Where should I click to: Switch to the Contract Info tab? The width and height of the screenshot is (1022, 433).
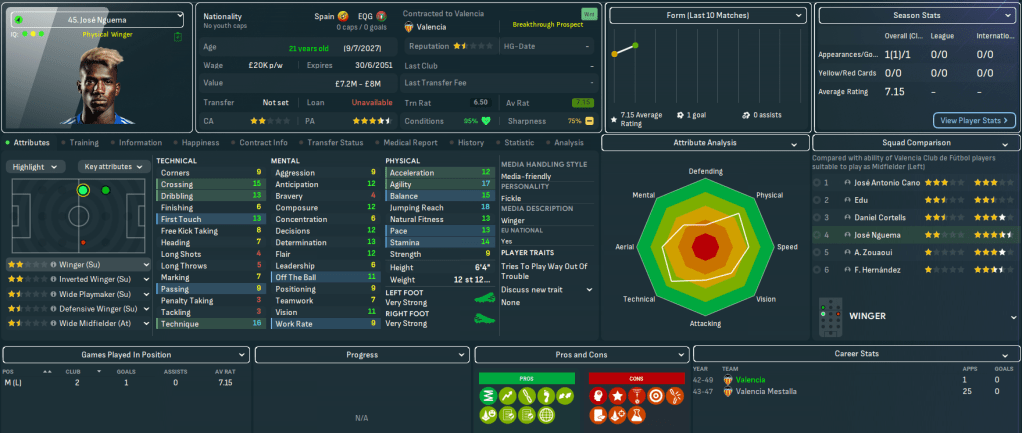[265, 143]
